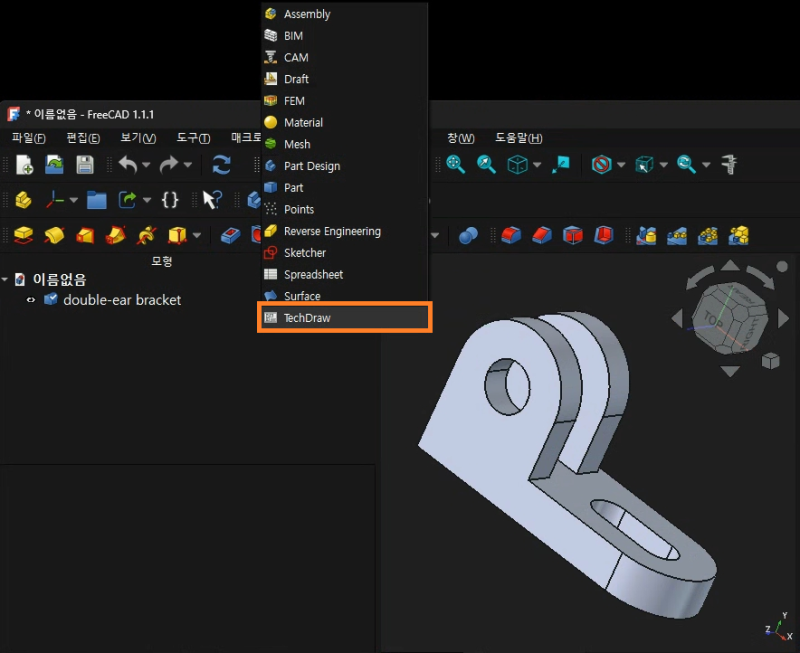The width and height of the screenshot is (800, 653).
Task: Click the Thickness tool icon
Action: click(x=604, y=235)
